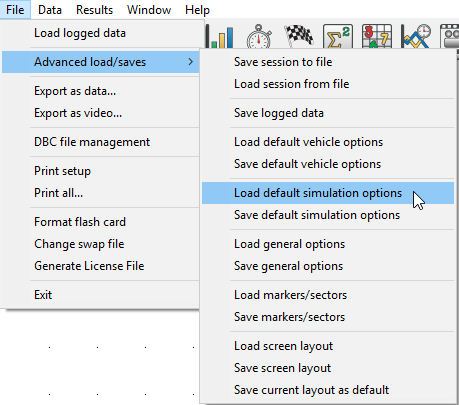Click the bar chart toolbar icon
This screenshot has height=405, width=459.
pyautogui.click(x=219, y=36)
